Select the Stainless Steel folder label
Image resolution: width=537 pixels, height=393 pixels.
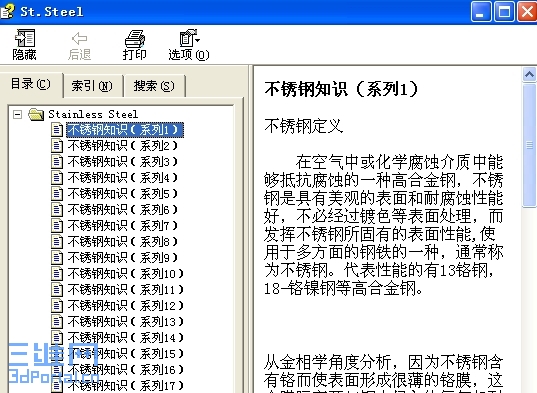click(93, 114)
